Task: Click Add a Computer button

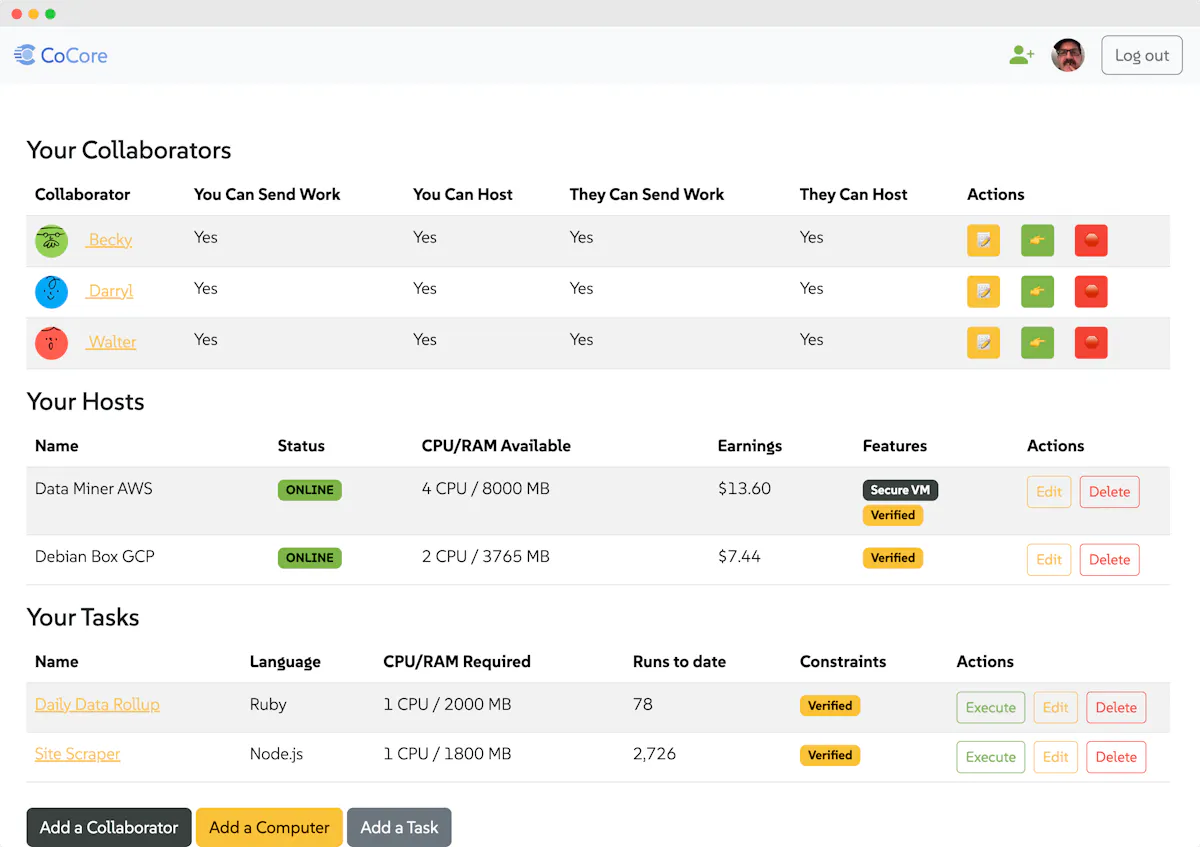Action: pos(269,827)
